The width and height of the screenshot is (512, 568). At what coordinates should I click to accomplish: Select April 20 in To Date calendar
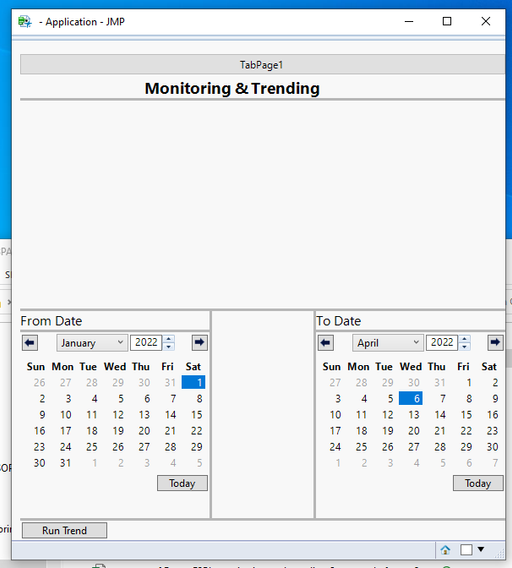(414, 431)
